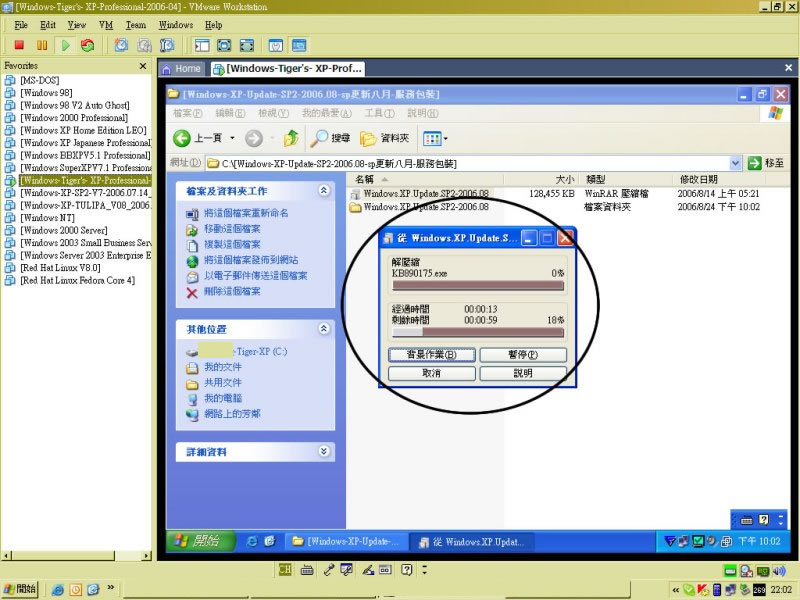Click the Revert to snapshot icon
The image size is (800, 600).
[x=144, y=45]
